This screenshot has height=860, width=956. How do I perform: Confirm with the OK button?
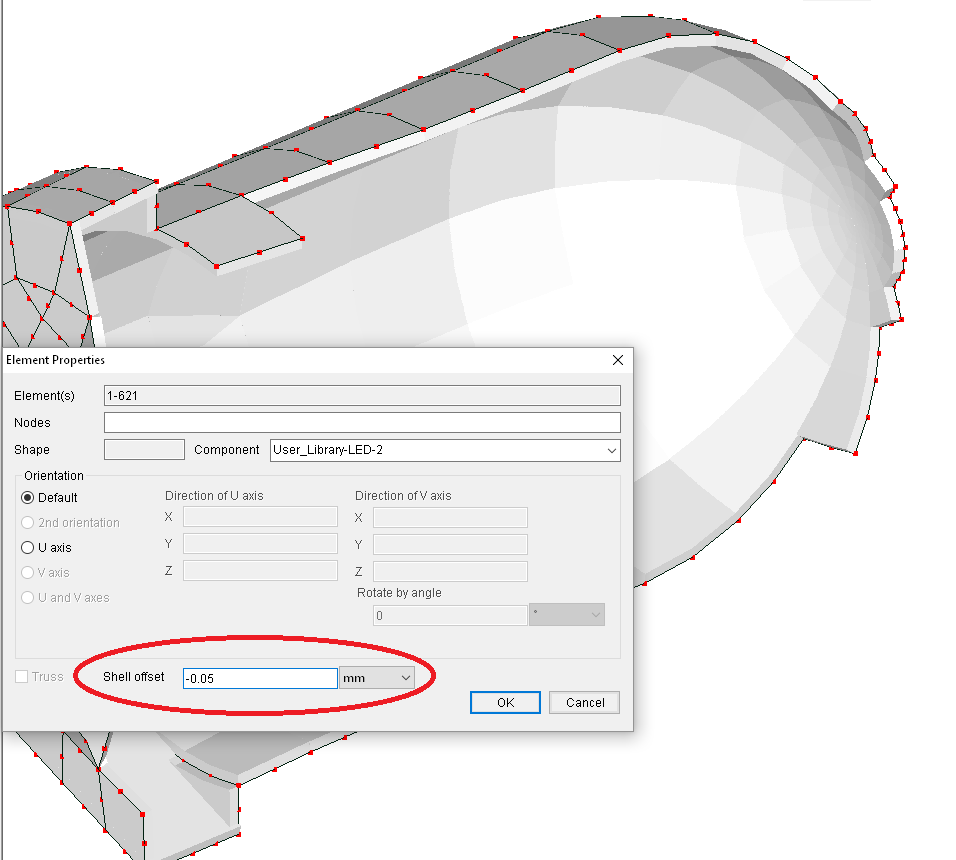[x=505, y=702]
